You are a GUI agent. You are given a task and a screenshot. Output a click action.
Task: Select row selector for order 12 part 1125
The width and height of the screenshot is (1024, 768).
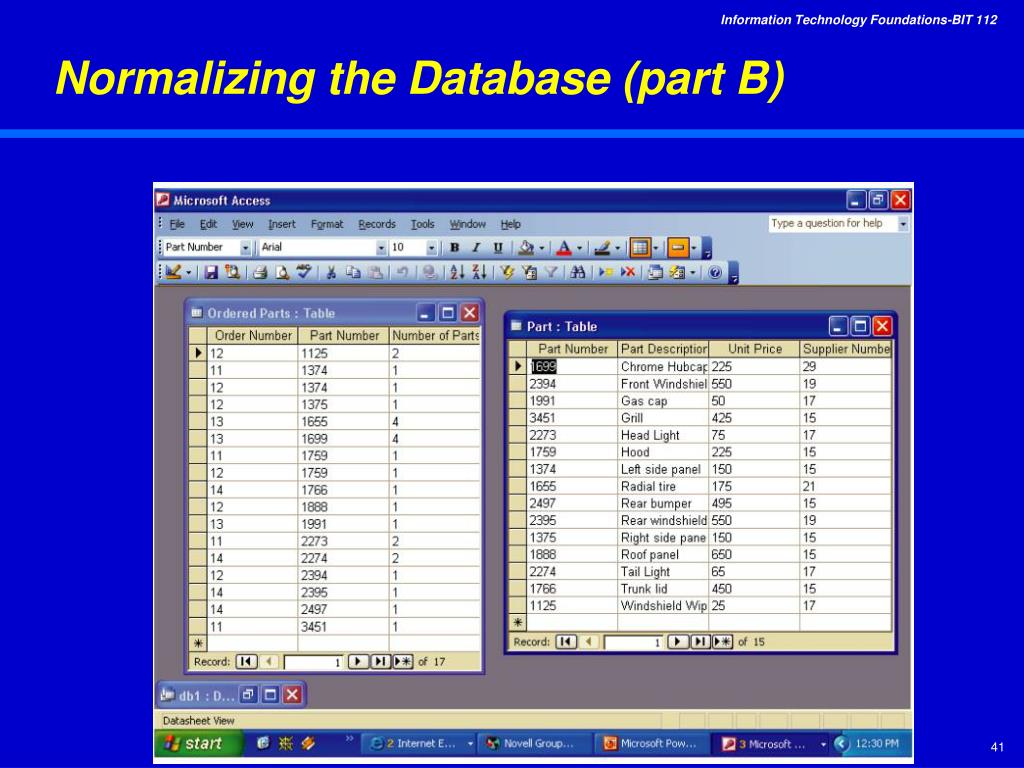198,353
